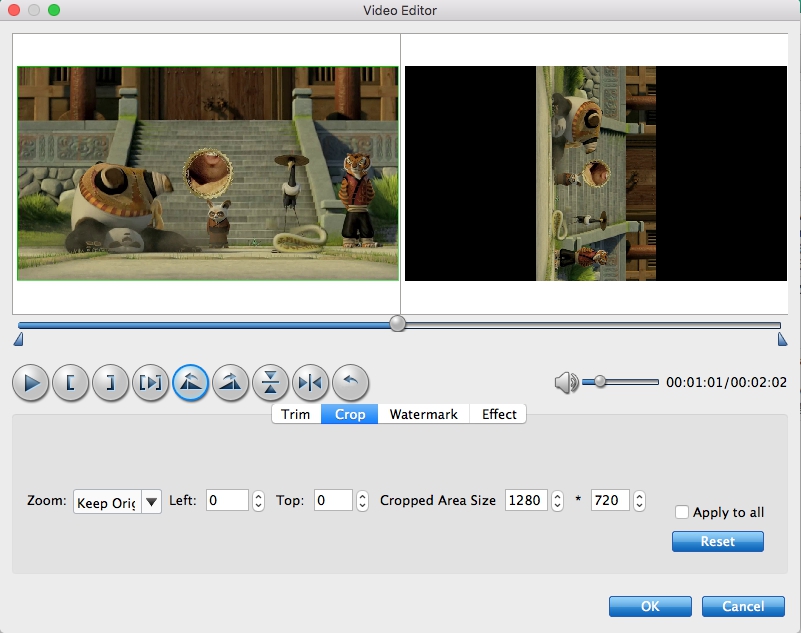
Task: Enable the Apply to all checkbox
Action: point(681,512)
